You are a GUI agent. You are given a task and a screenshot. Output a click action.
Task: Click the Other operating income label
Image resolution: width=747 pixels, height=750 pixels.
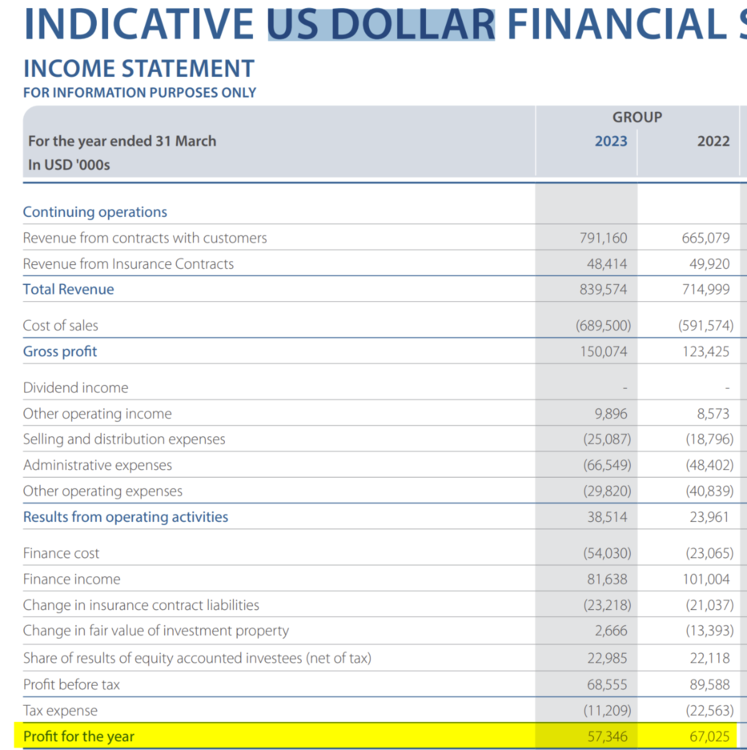tap(97, 414)
